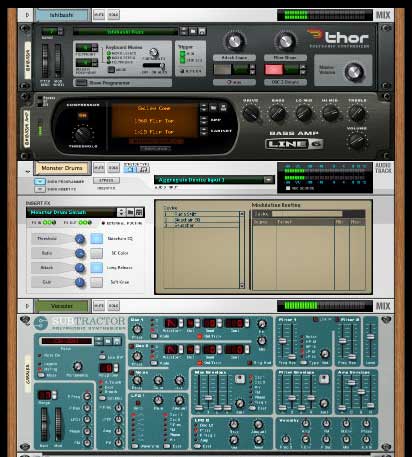The width and height of the screenshot is (412, 457).
Task: Adjust the Bass Amp Lo Mid knob
Action: pos(304,113)
